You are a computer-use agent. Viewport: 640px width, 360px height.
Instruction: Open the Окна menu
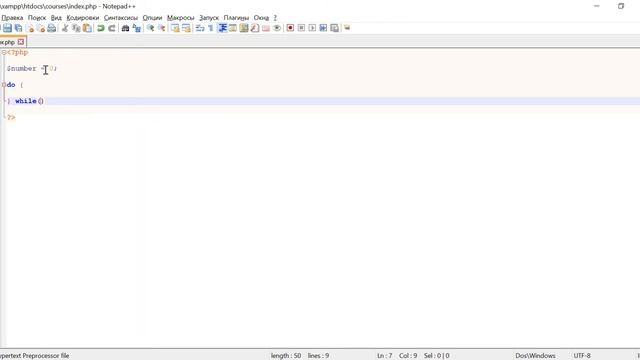click(261, 18)
